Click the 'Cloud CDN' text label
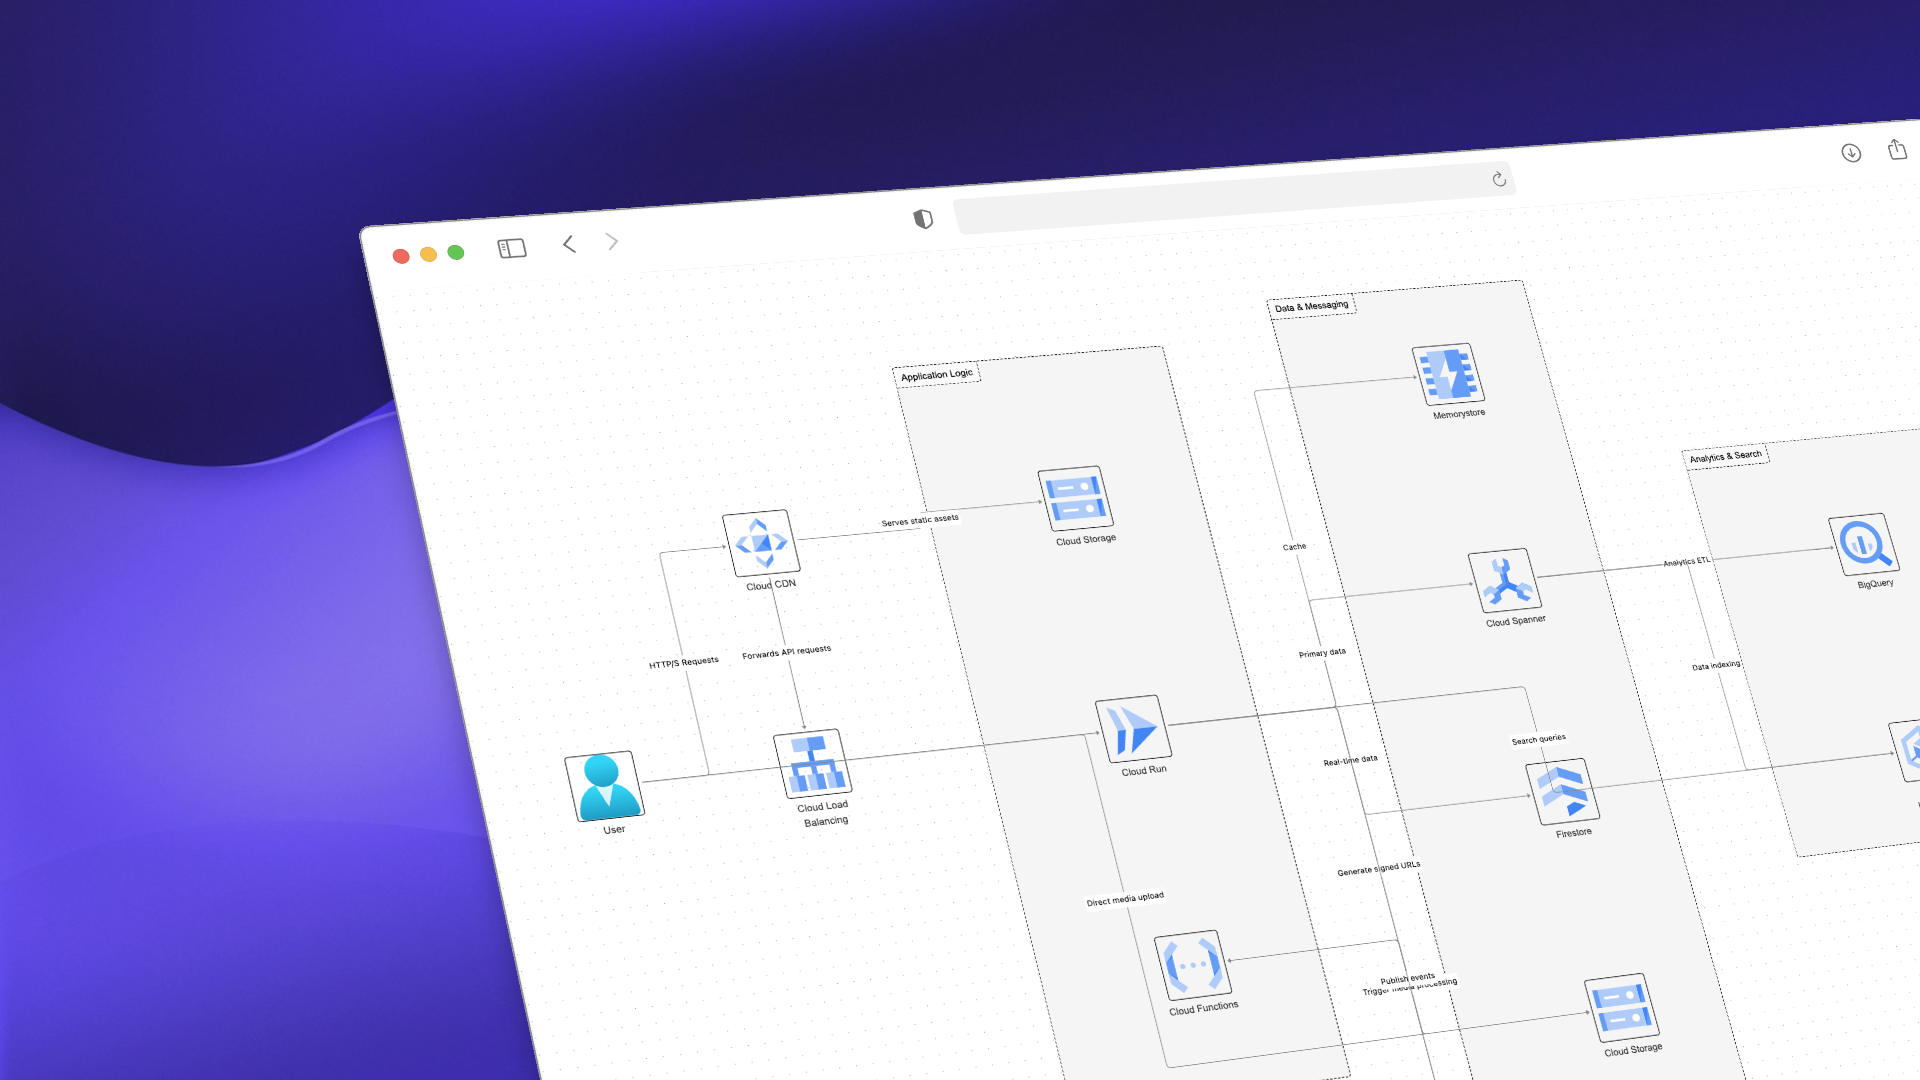 (x=771, y=585)
